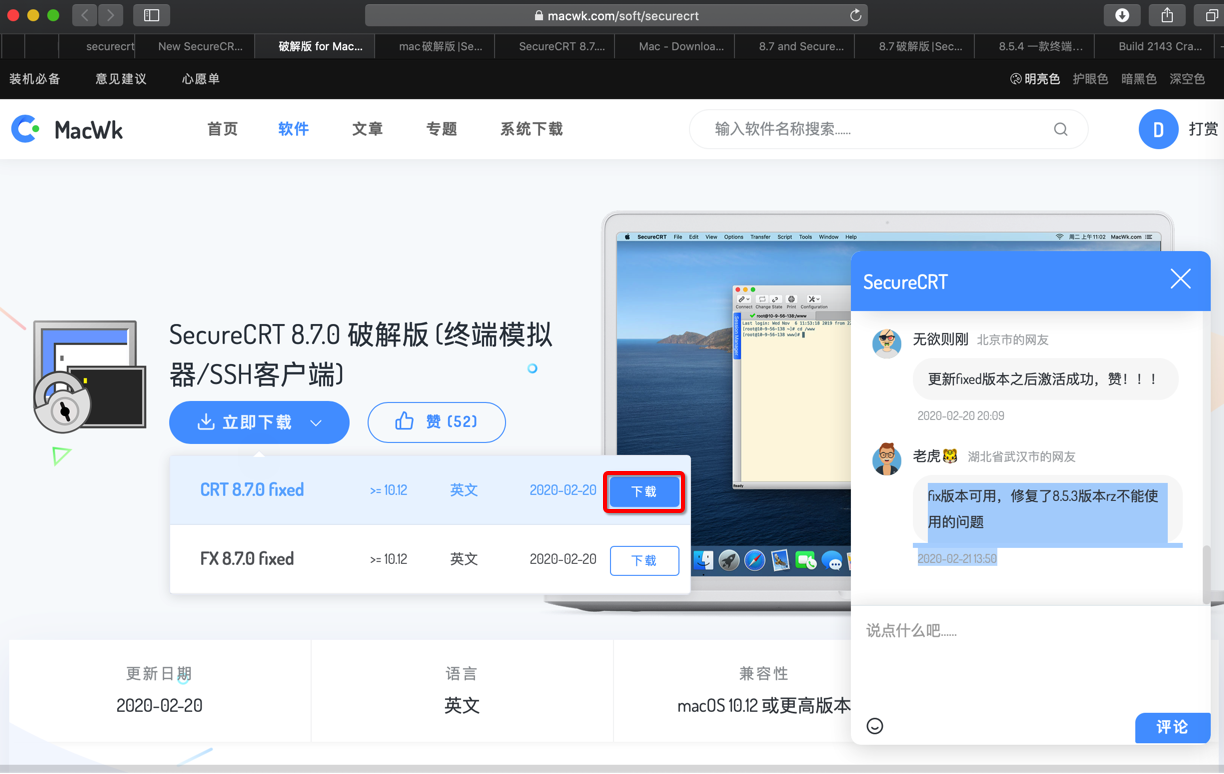Open the 心愿单 wishlist link
This screenshot has height=774, width=1224.
[x=201, y=79]
